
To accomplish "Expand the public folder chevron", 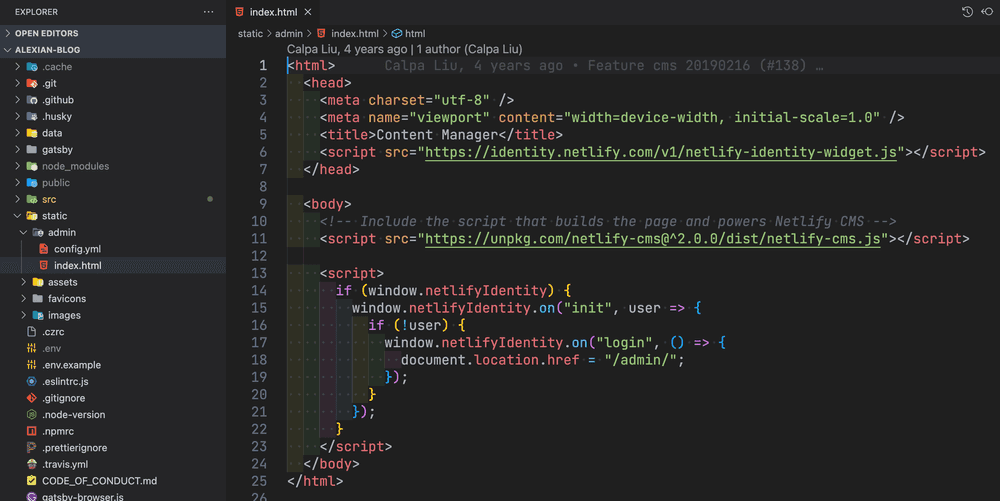I will coord(18,182).
